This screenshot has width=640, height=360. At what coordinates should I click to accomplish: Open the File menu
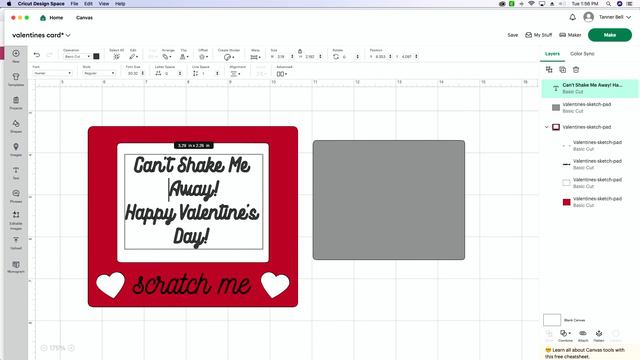(x=74, y=4)
